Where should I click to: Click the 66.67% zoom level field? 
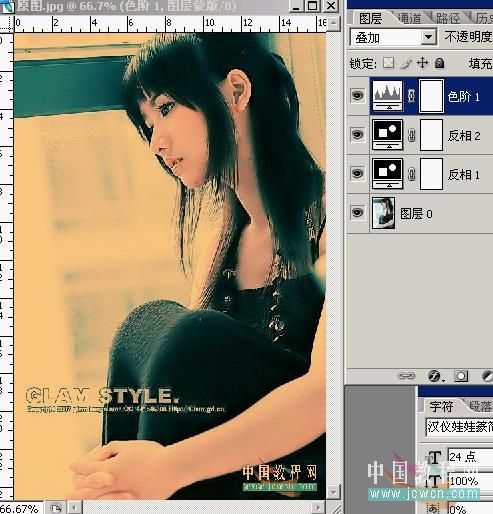point(20,509)
